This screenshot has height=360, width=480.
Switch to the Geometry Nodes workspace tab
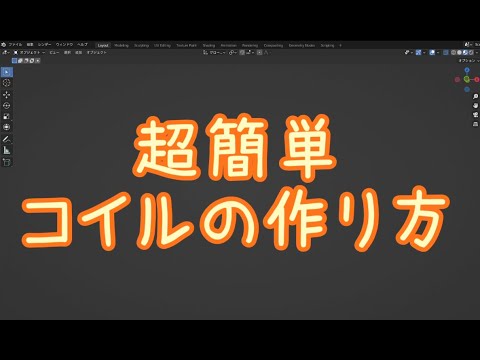tap(302, 45)
